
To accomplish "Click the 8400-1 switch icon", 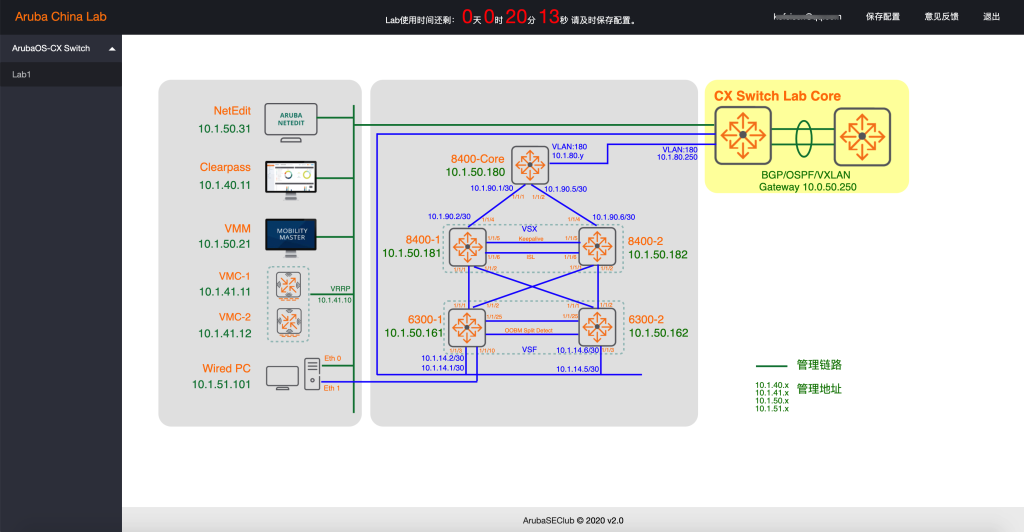I will click(466, 245).
